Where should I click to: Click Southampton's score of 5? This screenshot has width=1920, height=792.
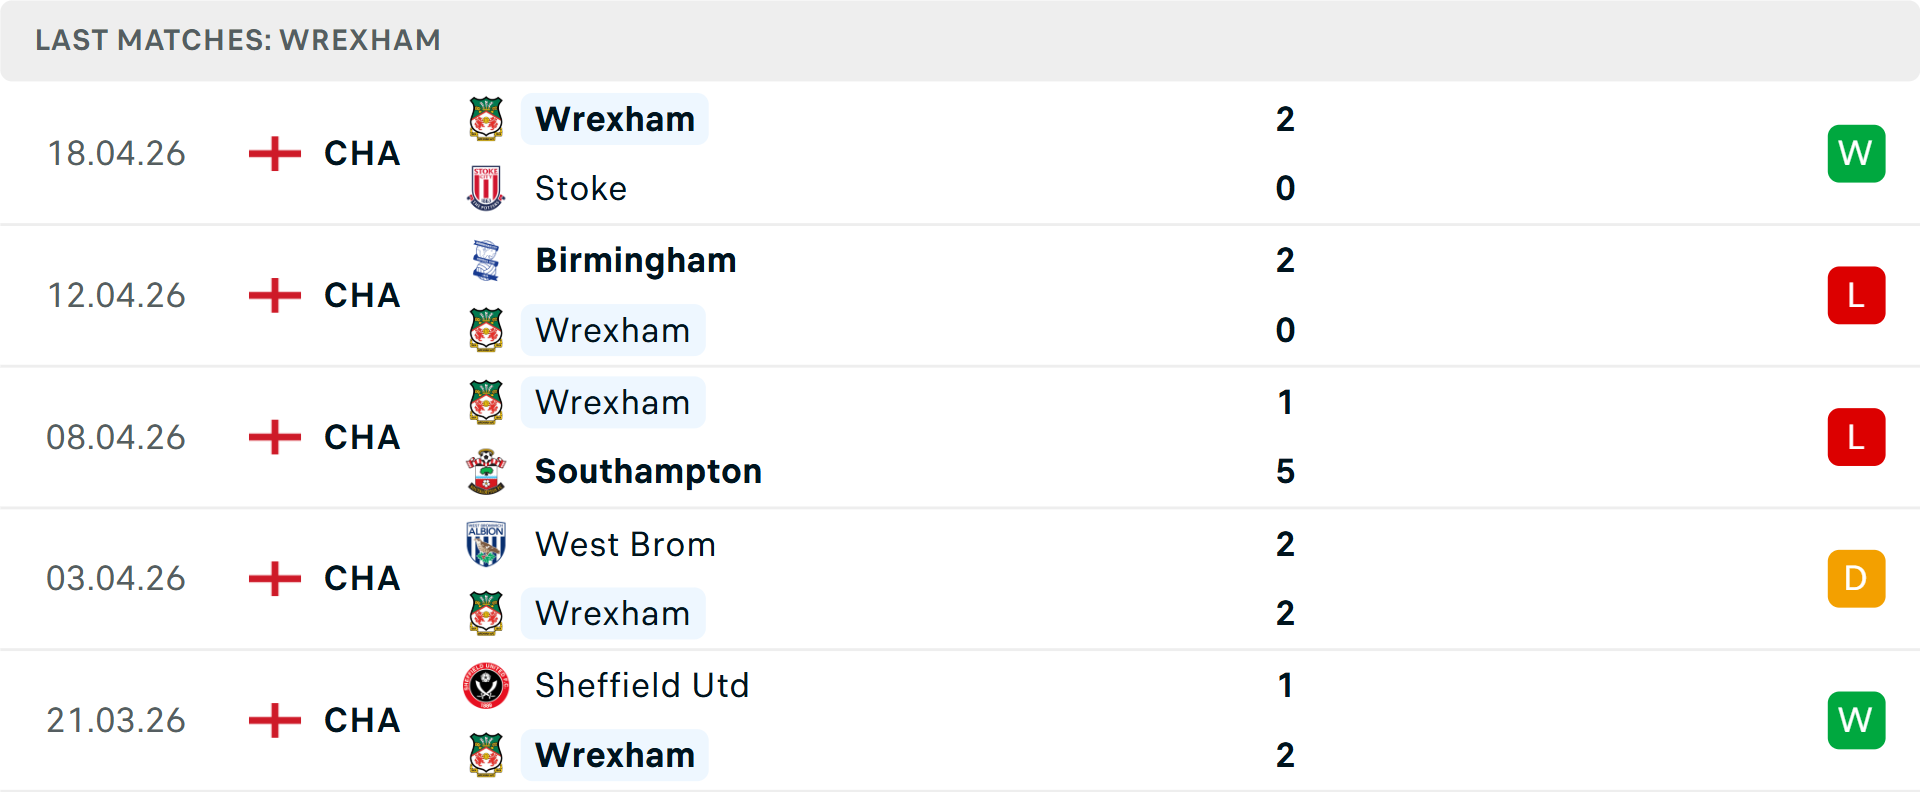[x=1285, y=471]
